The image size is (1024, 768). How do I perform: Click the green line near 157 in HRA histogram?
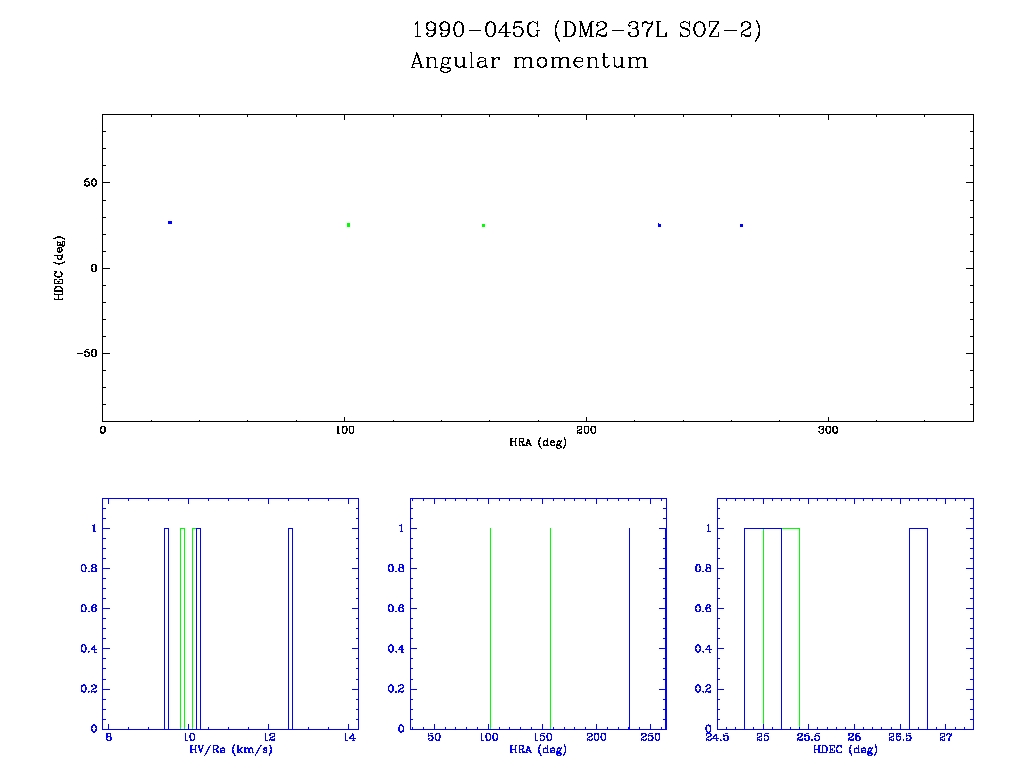(x=551, y=628)
